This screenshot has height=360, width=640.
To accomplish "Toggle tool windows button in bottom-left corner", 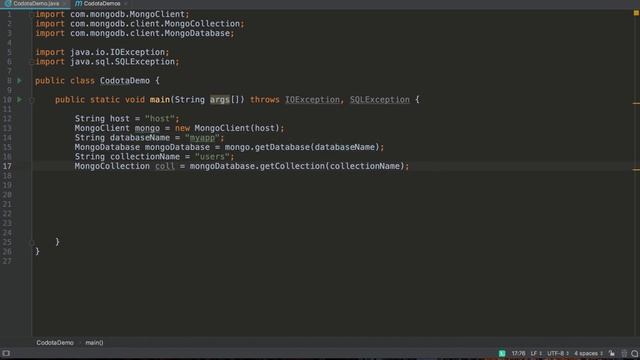I will (6, 353).
